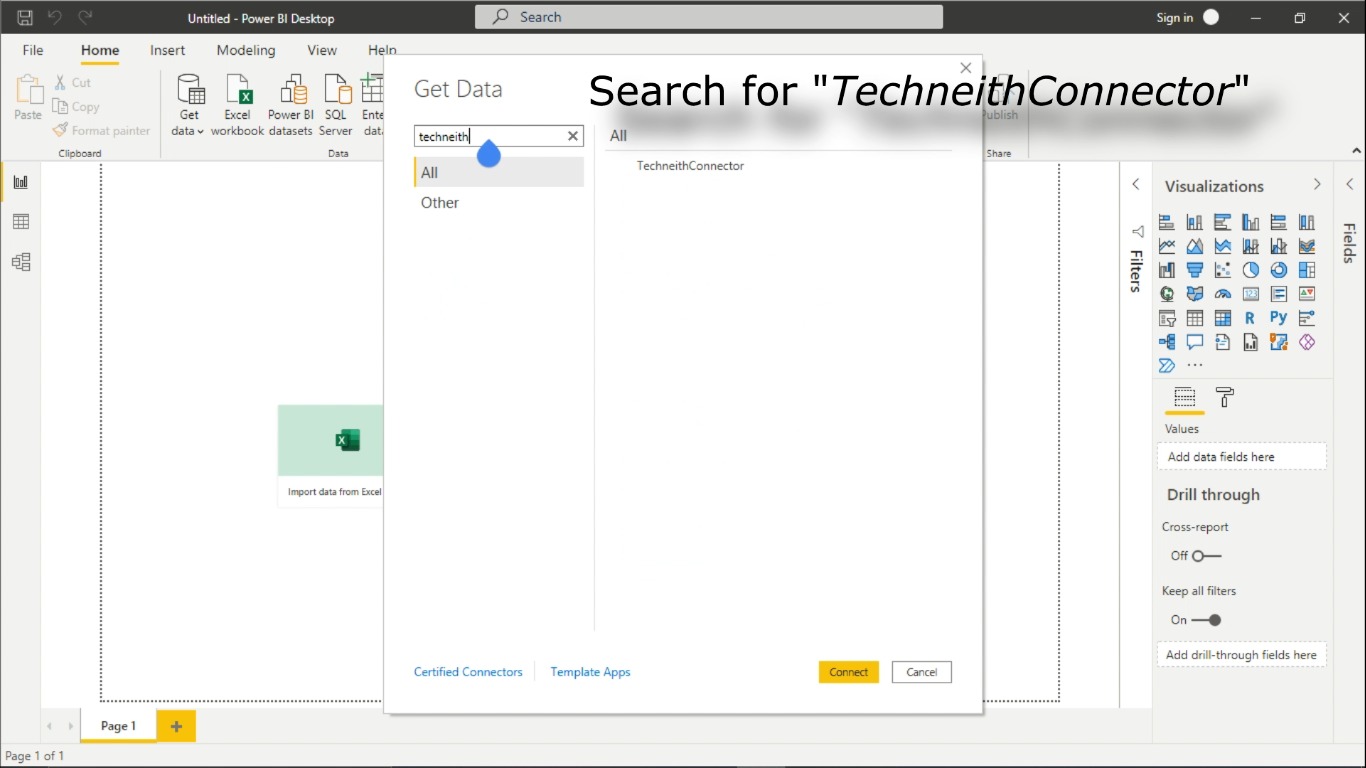The width and height of the screenshot is (1366, 768).
Task: Switch to the Modeling ribbon tab
Action: click(246, 50)
